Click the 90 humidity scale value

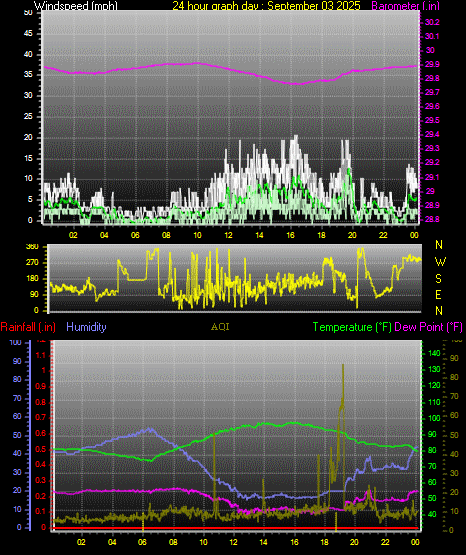pyautogui.click(x=17, y=361)
